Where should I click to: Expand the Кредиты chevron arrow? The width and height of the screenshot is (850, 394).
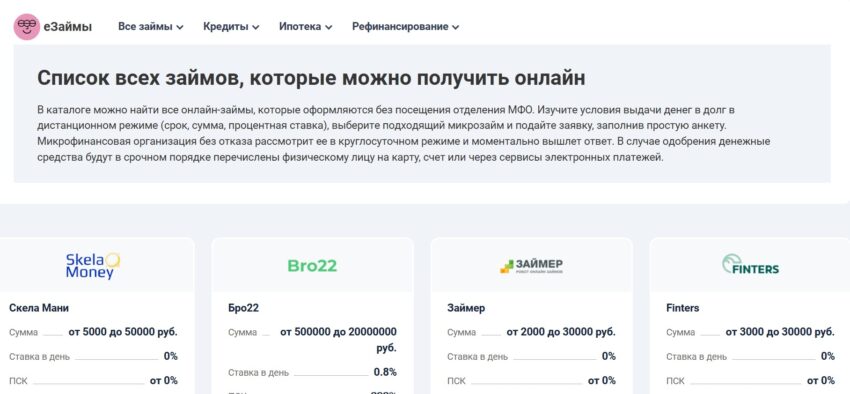click(x=256, y=27)
